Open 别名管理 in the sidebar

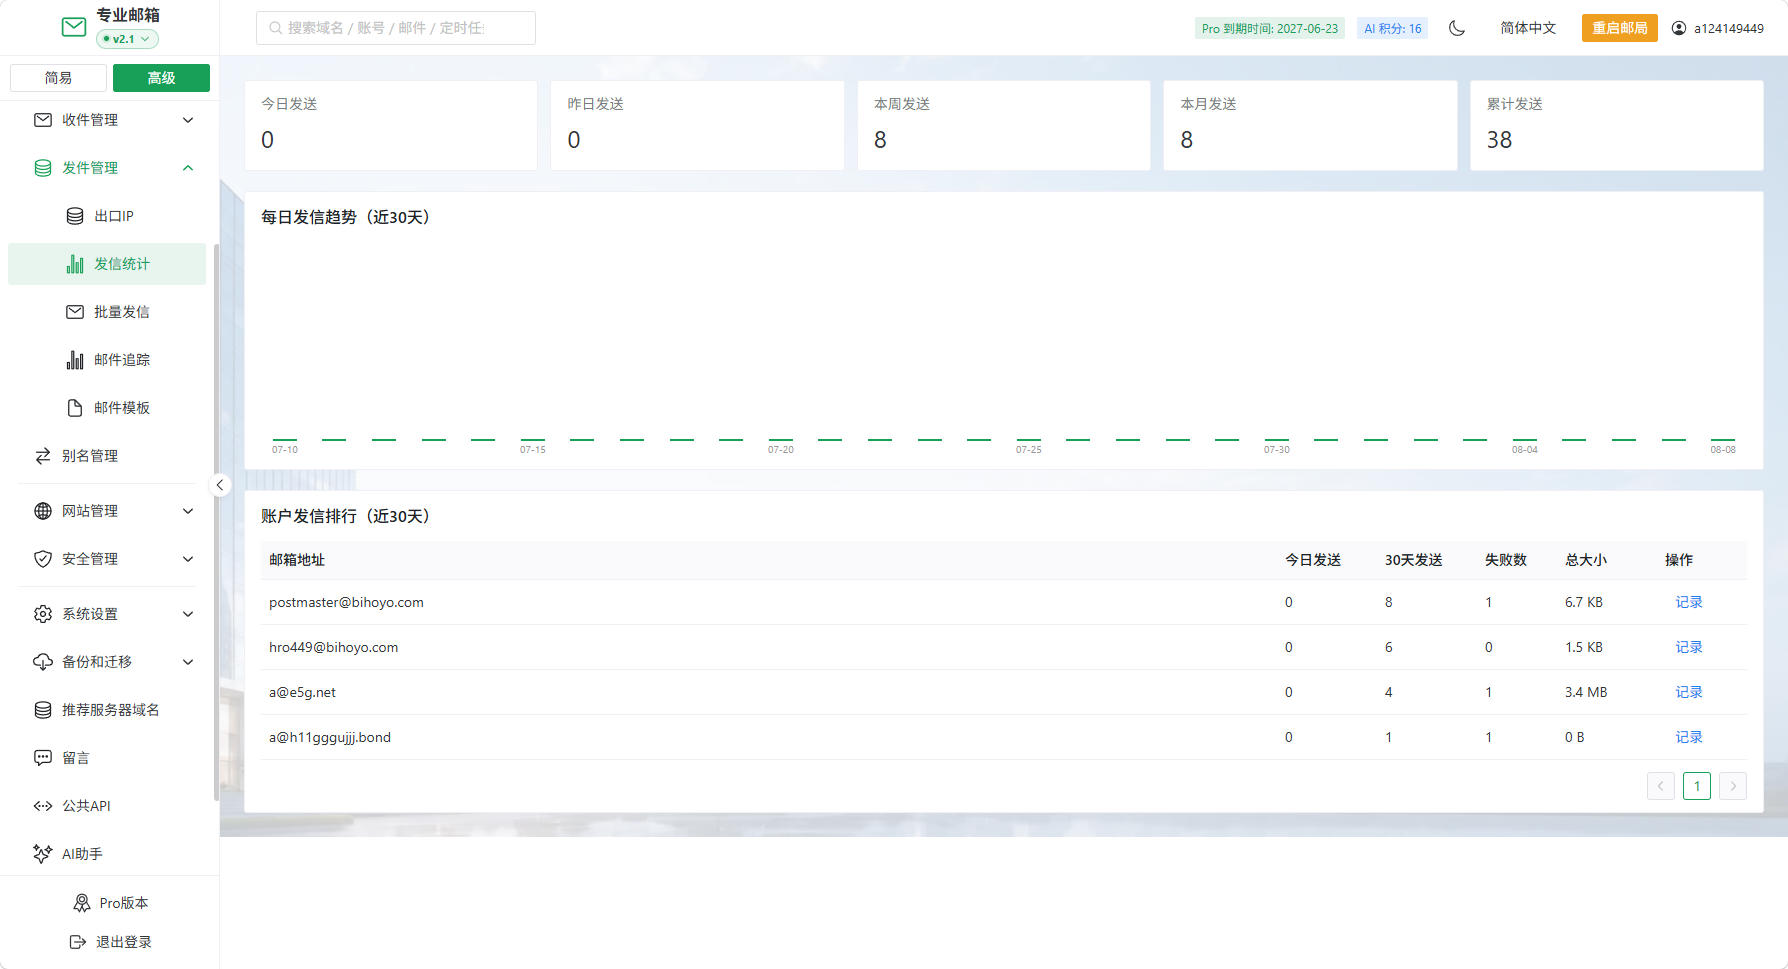107,456
